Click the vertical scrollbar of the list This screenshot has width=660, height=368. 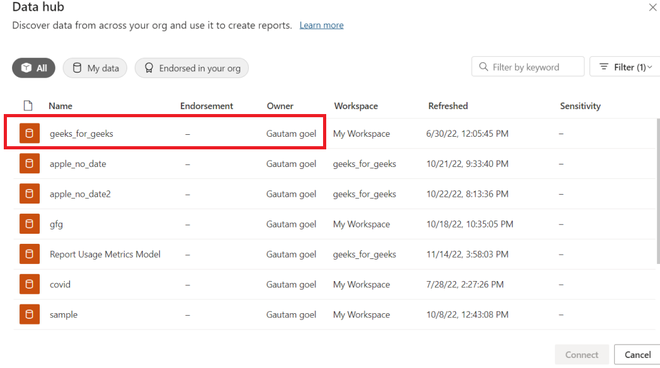point(658,192)
